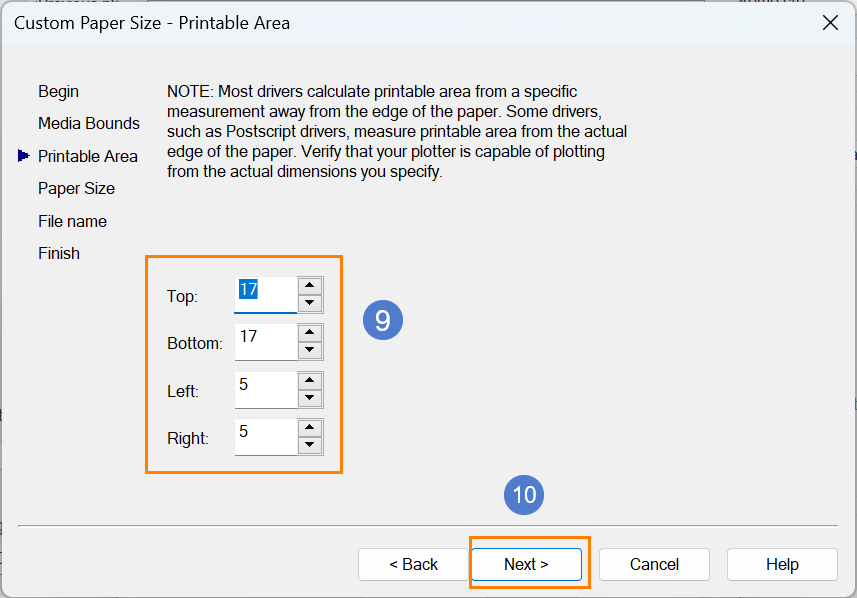Click the blue step 9 annotation badge
The width and height of the screenshot is (857, 598).
pos(383,320)
